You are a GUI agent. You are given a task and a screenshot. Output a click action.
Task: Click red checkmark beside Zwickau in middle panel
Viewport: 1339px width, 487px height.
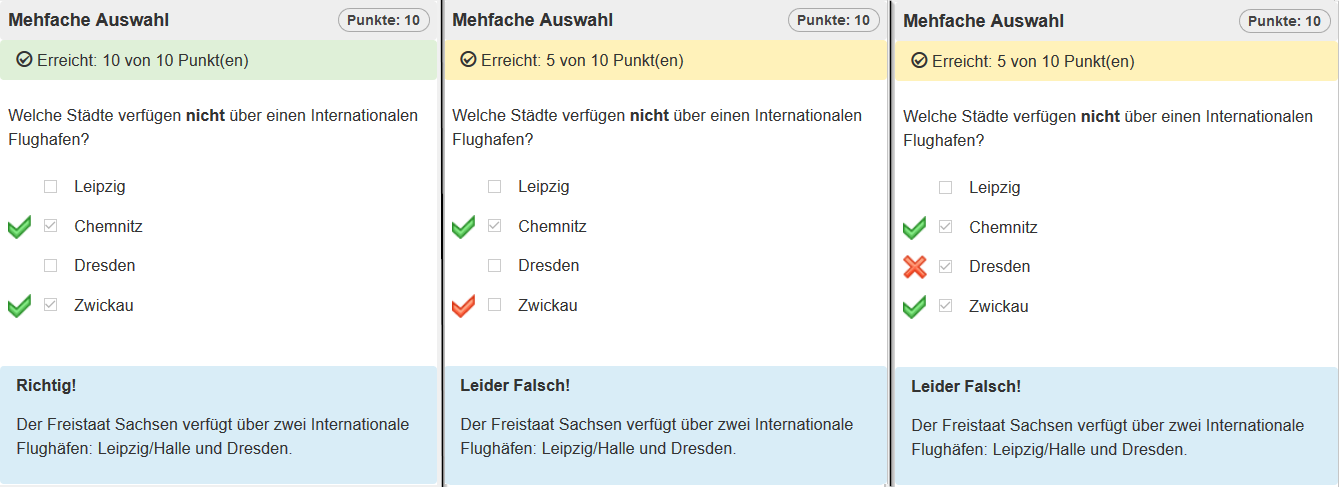(x=463, y=306)
